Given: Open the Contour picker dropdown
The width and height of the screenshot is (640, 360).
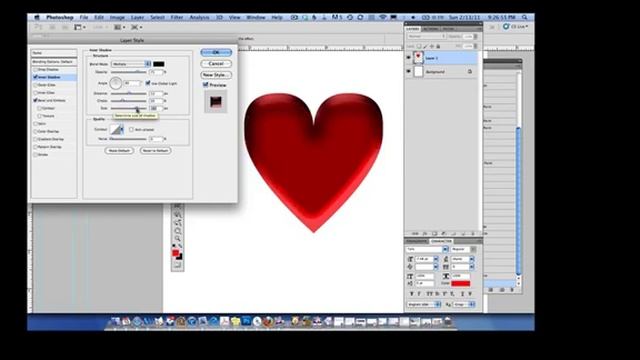Looking at the screenshot, I should coord(122,129).
